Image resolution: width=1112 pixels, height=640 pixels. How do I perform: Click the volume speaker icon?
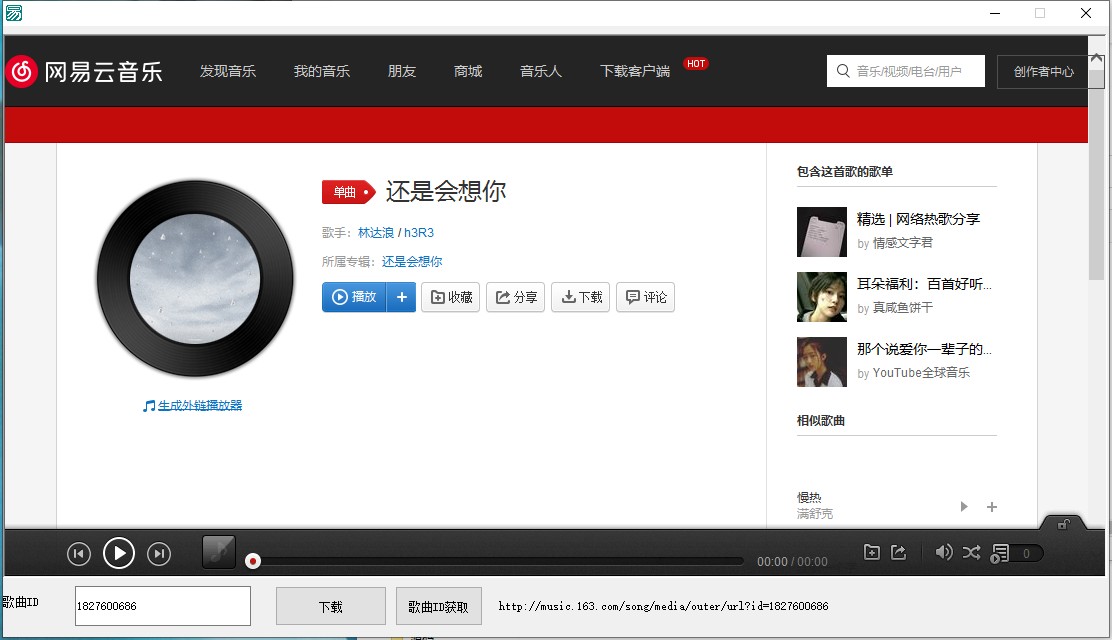pos(943,552)
